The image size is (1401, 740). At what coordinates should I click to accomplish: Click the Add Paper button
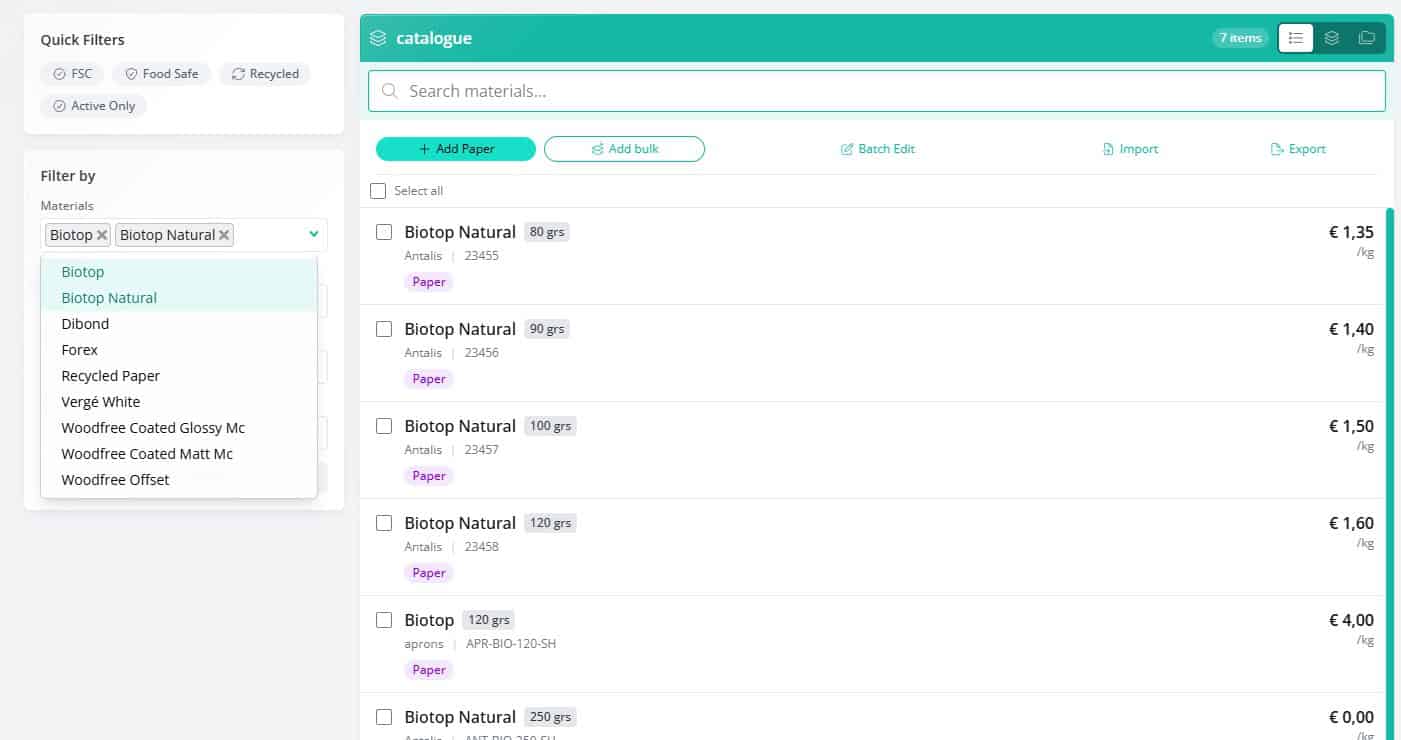456,149
